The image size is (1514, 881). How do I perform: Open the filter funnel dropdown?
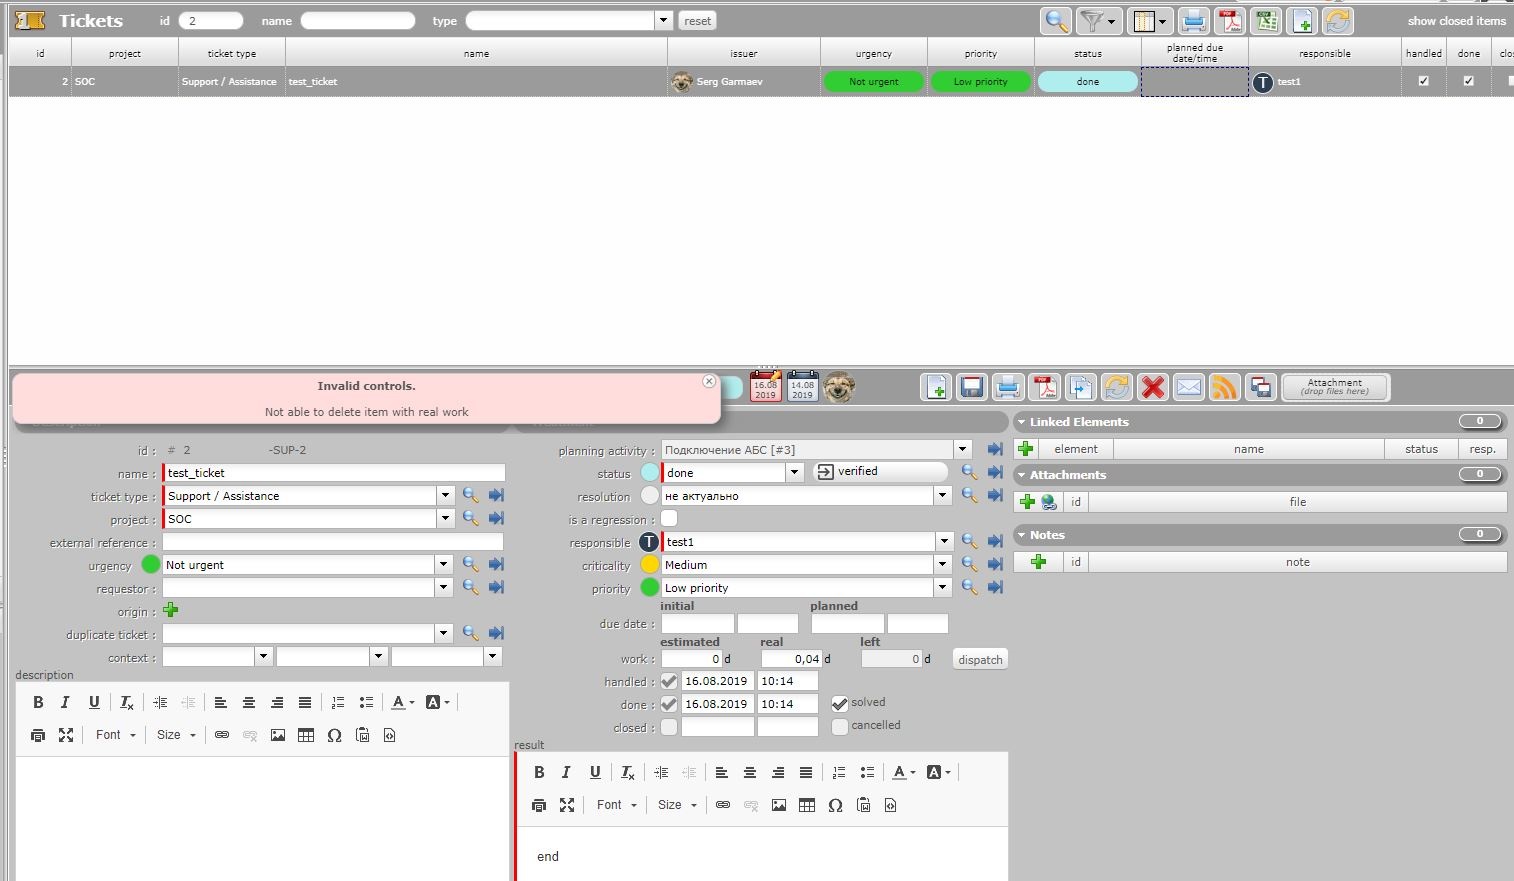pyautogui.click(x=1098, y=21)
